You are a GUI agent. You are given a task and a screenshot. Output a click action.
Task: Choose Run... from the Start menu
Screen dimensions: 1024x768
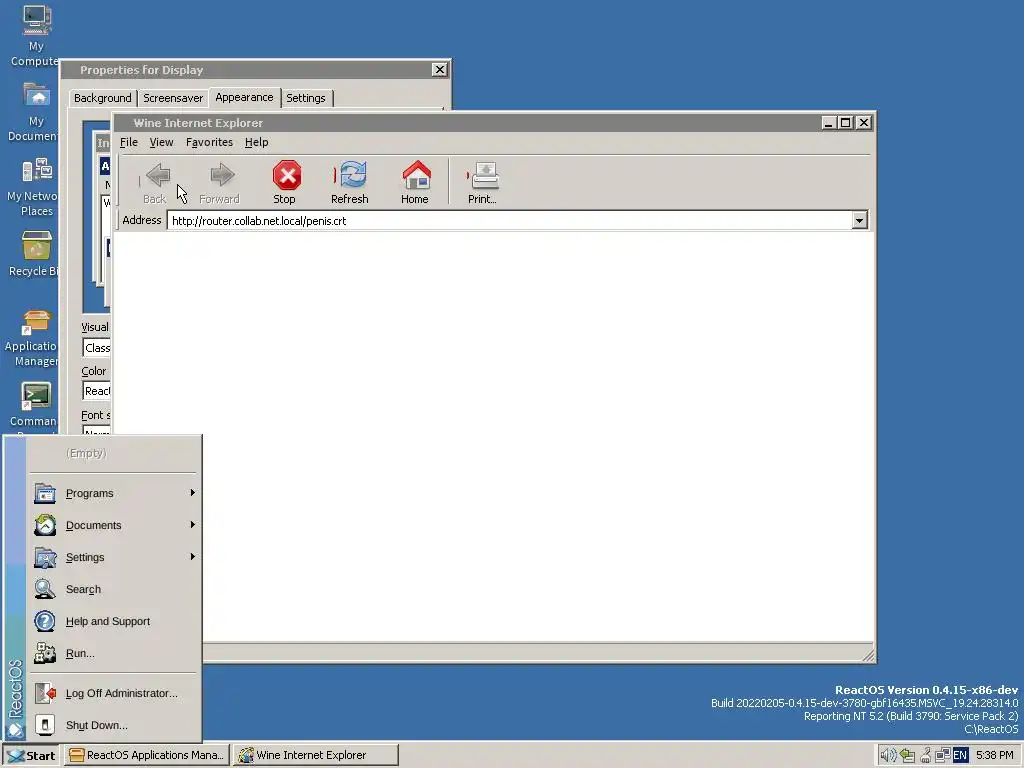[x=113, y=653]
